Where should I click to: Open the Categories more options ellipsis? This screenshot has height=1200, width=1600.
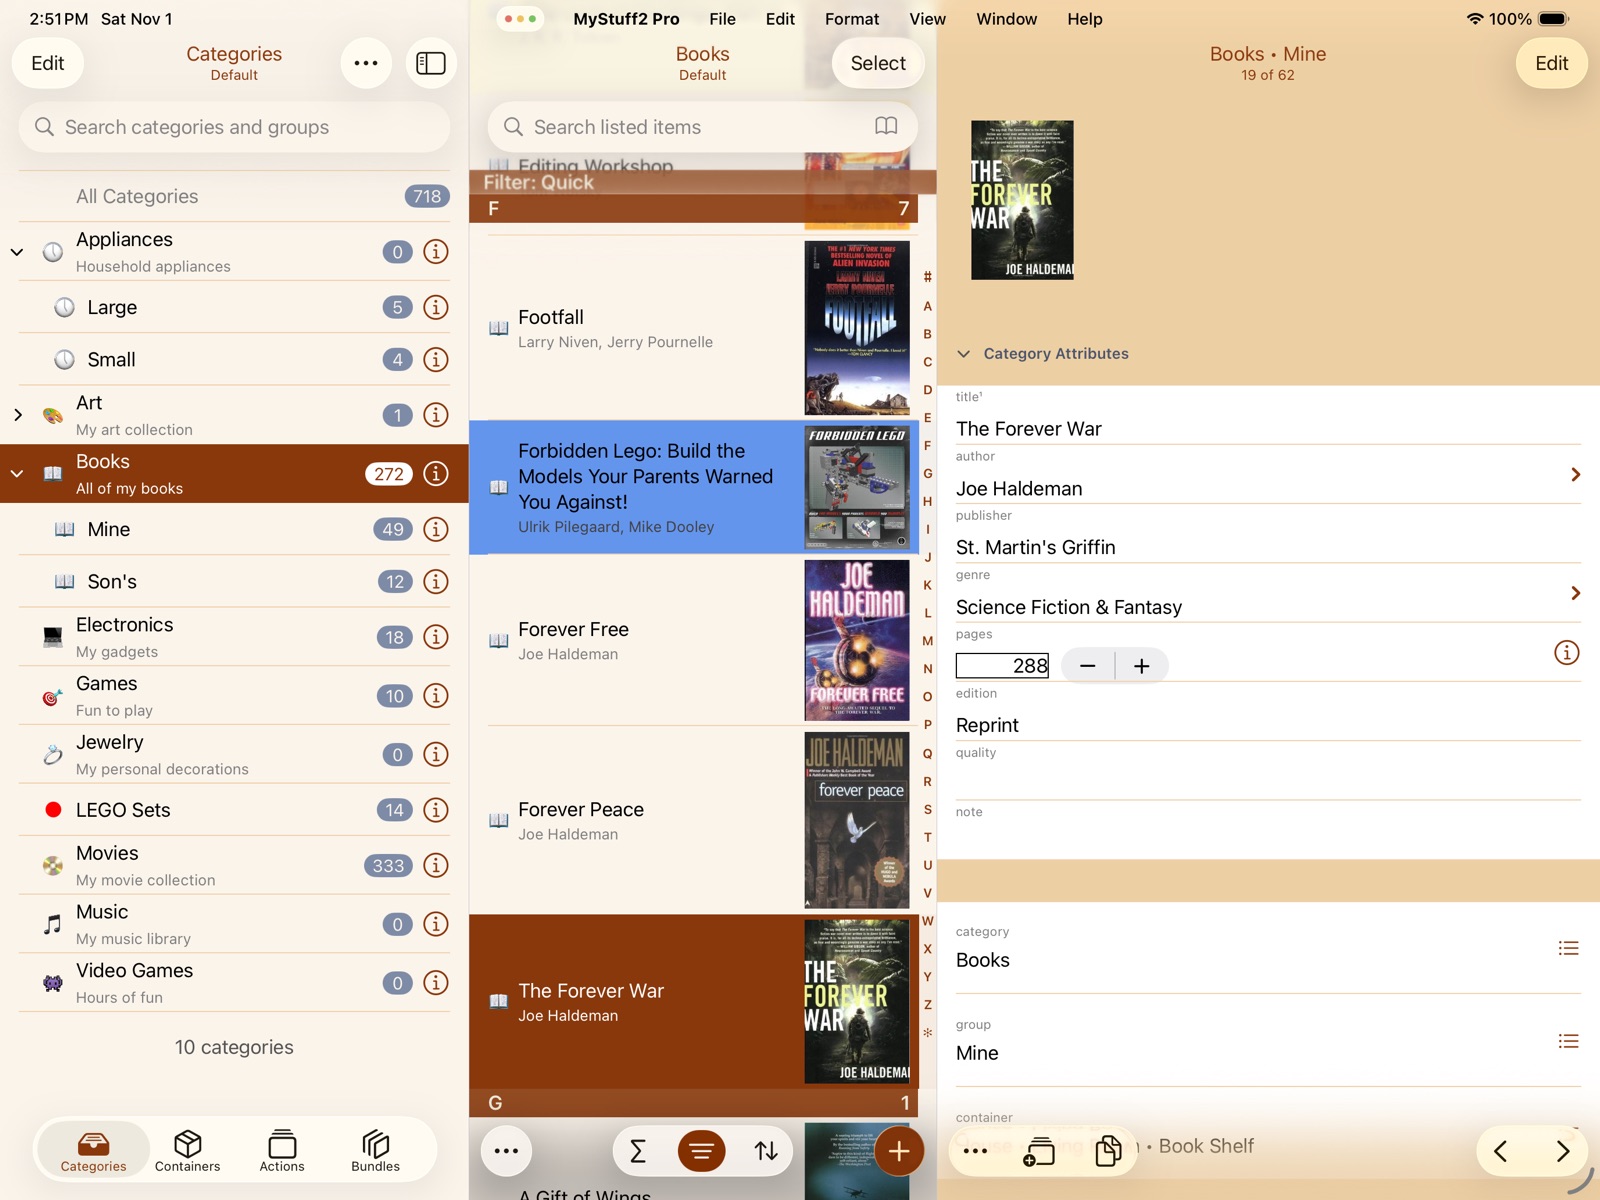click(x=366, y=63)
